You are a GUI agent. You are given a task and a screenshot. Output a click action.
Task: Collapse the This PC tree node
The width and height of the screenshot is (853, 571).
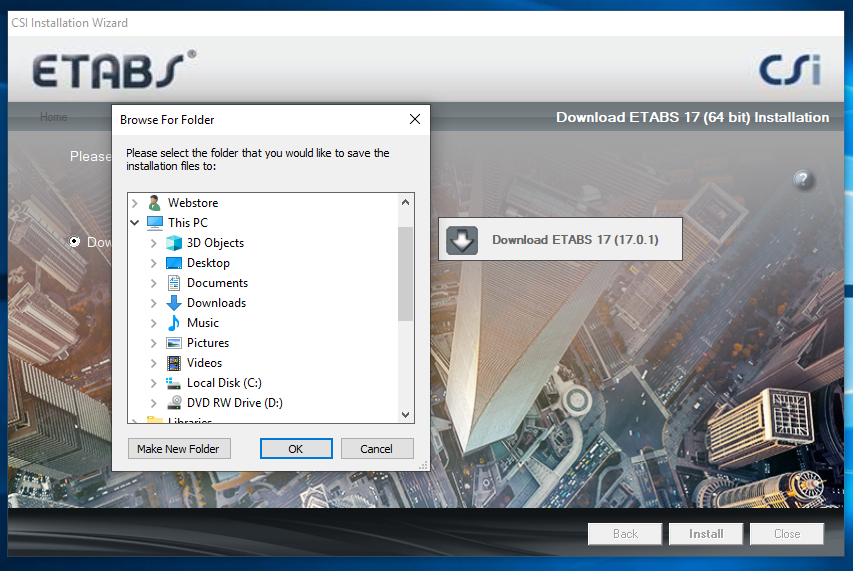[135, 223]
